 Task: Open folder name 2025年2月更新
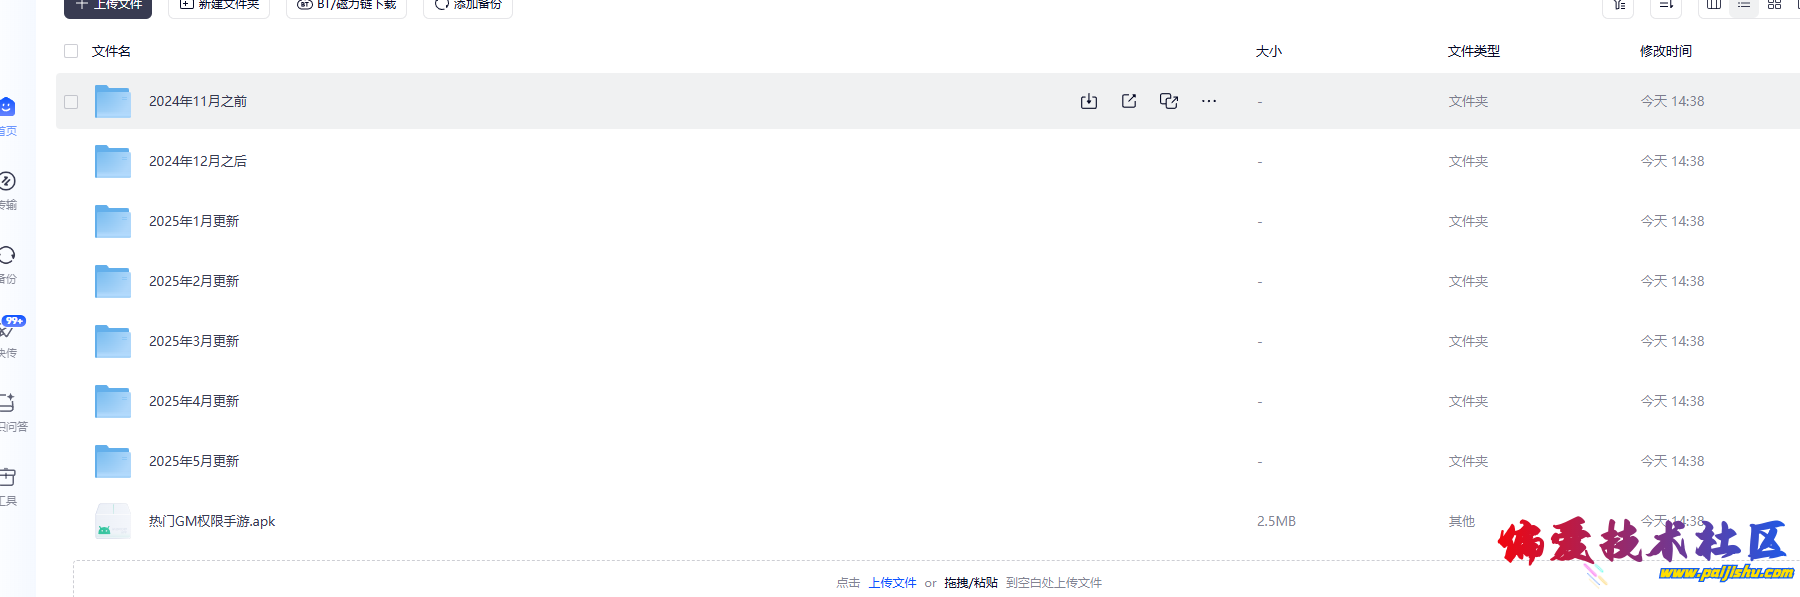coord(194,281)
